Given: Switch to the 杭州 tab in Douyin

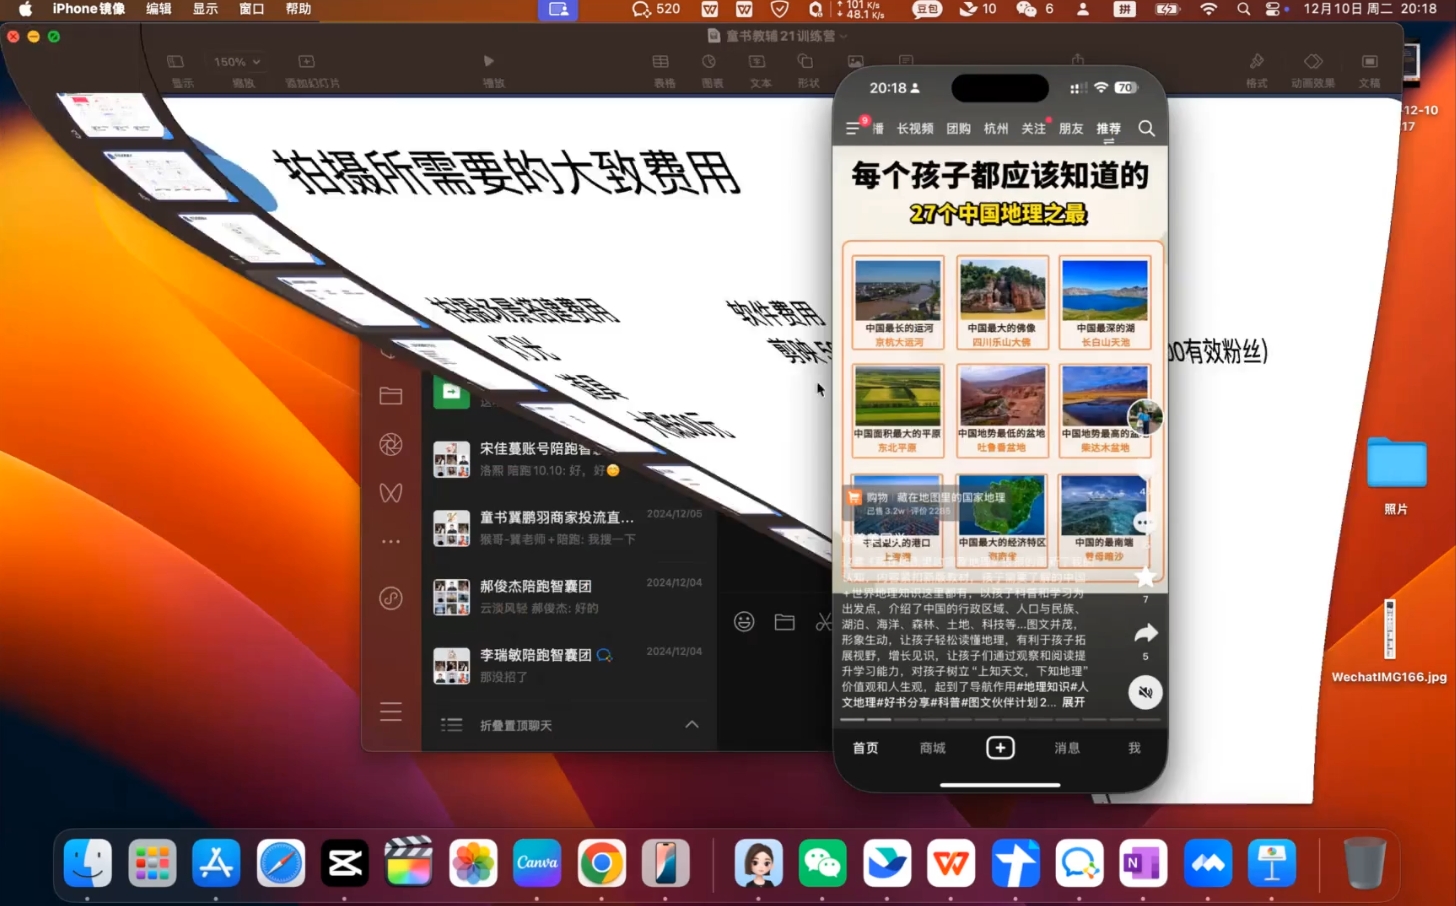Looking at the screenshot, I should [x=996, y=128].
